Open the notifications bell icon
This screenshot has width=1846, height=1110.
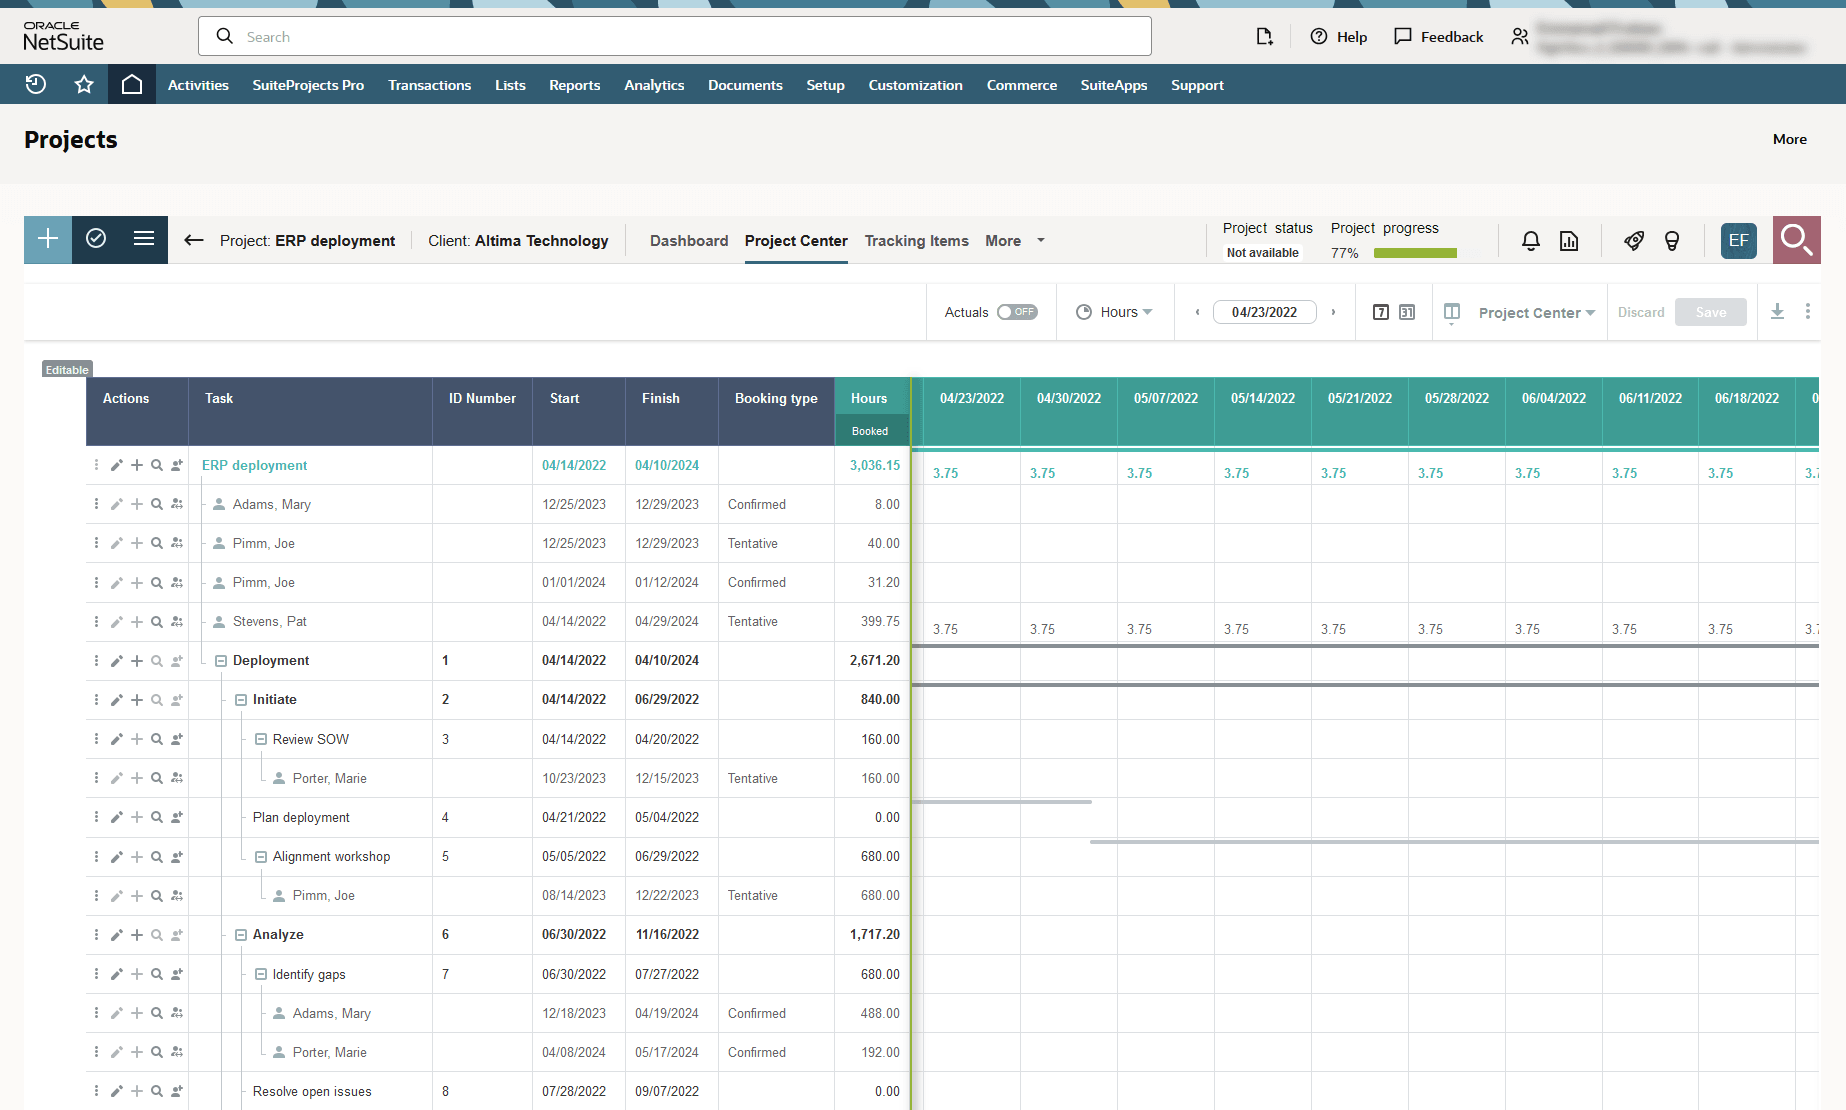click(x=1531, y=241)
